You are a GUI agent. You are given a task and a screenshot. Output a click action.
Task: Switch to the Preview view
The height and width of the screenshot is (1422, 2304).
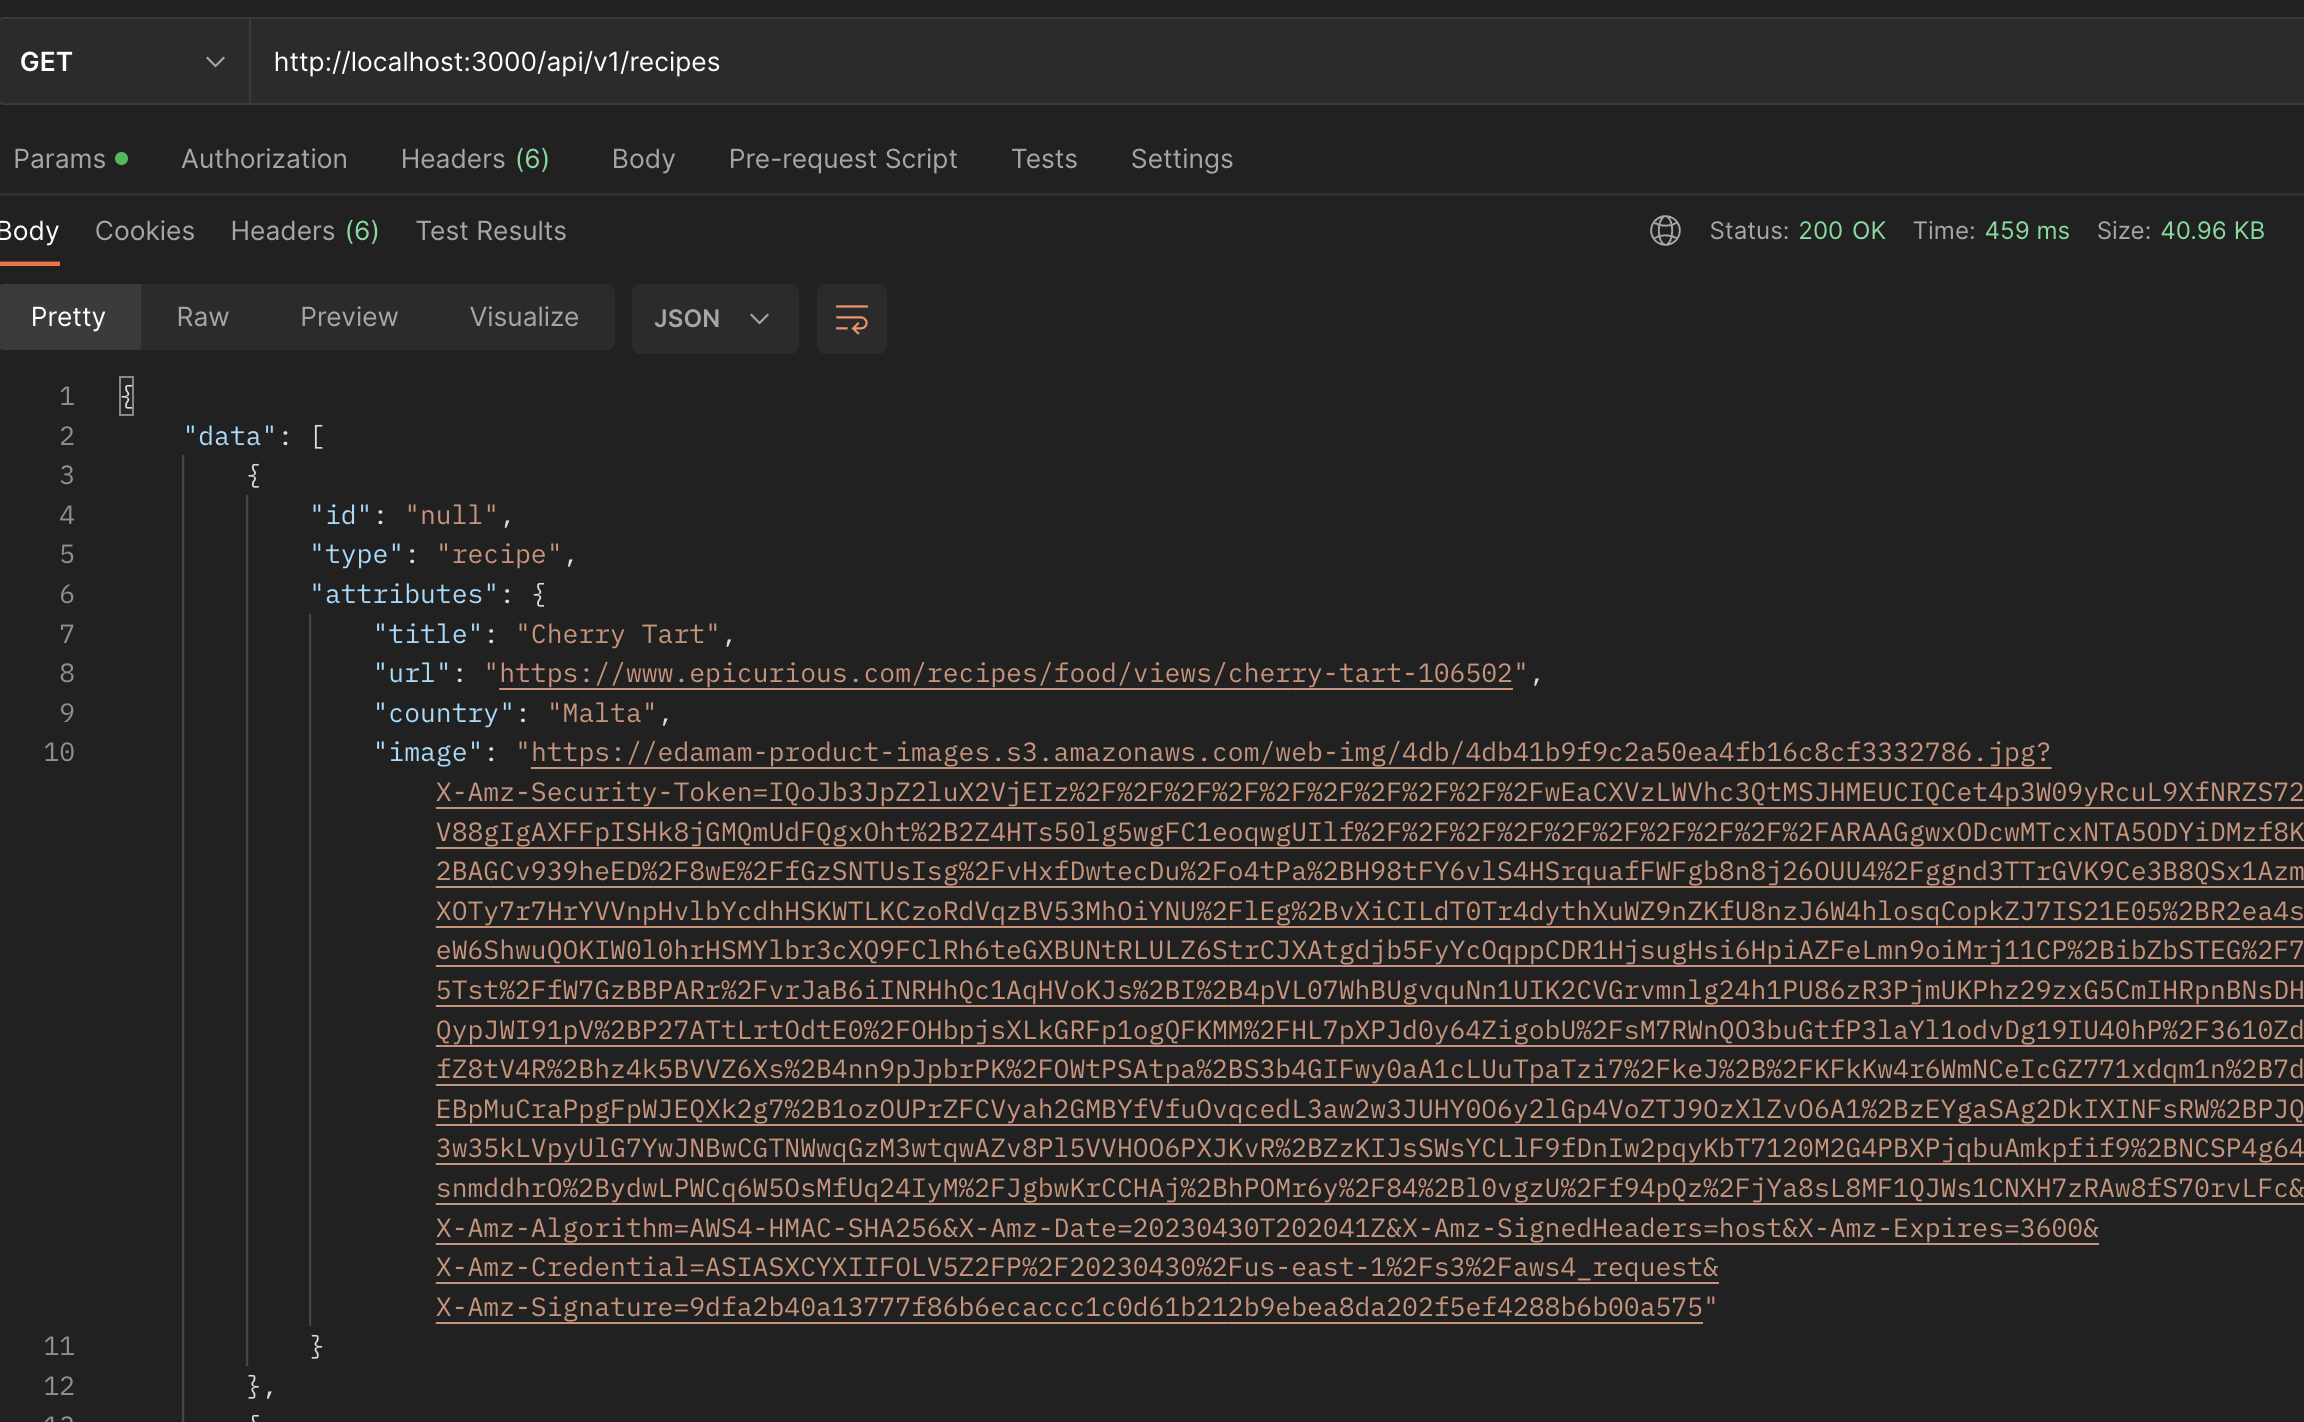[349, 317]
